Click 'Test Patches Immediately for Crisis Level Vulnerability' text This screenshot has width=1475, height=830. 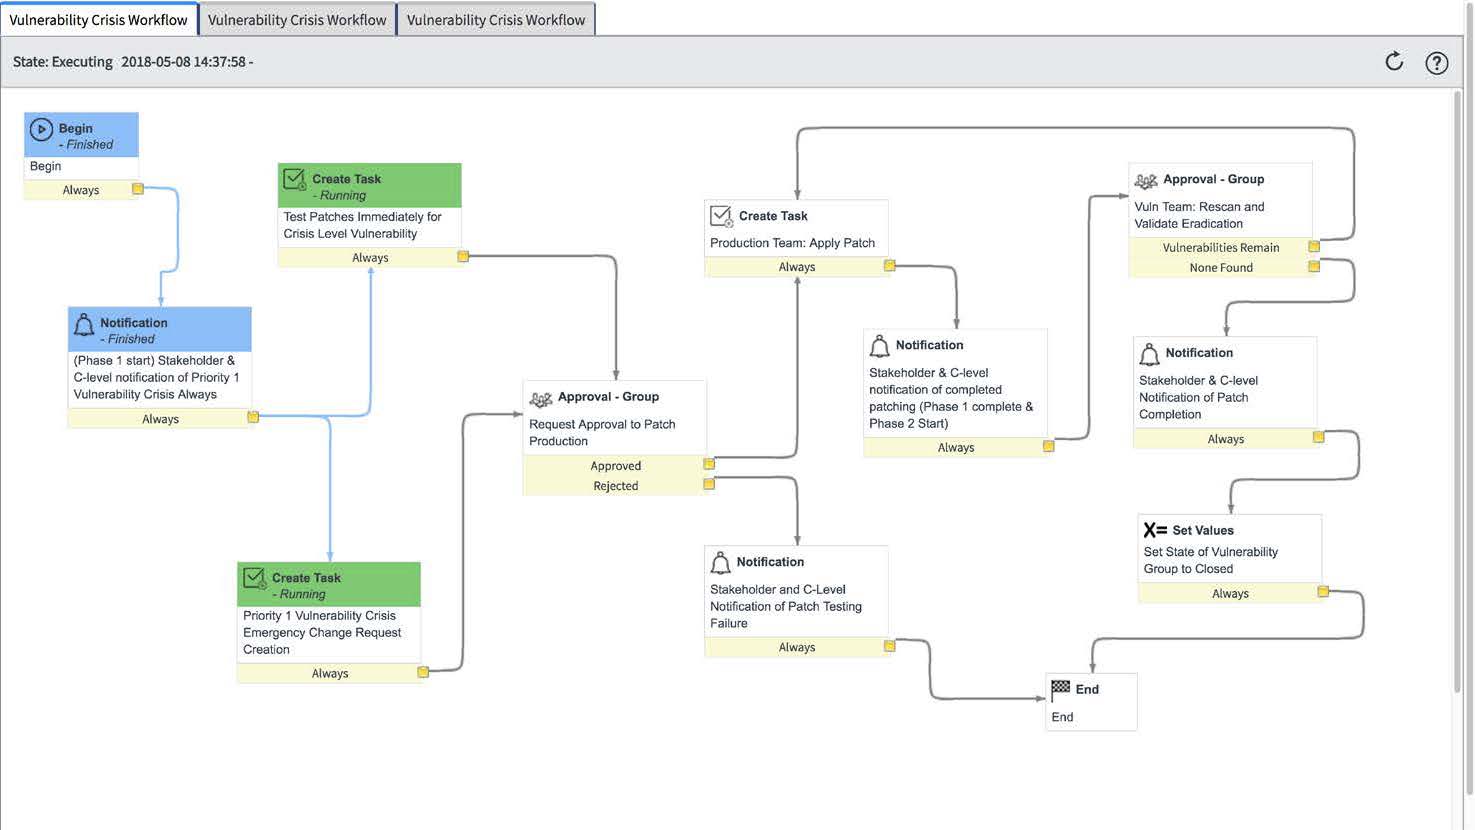tap(362, 225)
